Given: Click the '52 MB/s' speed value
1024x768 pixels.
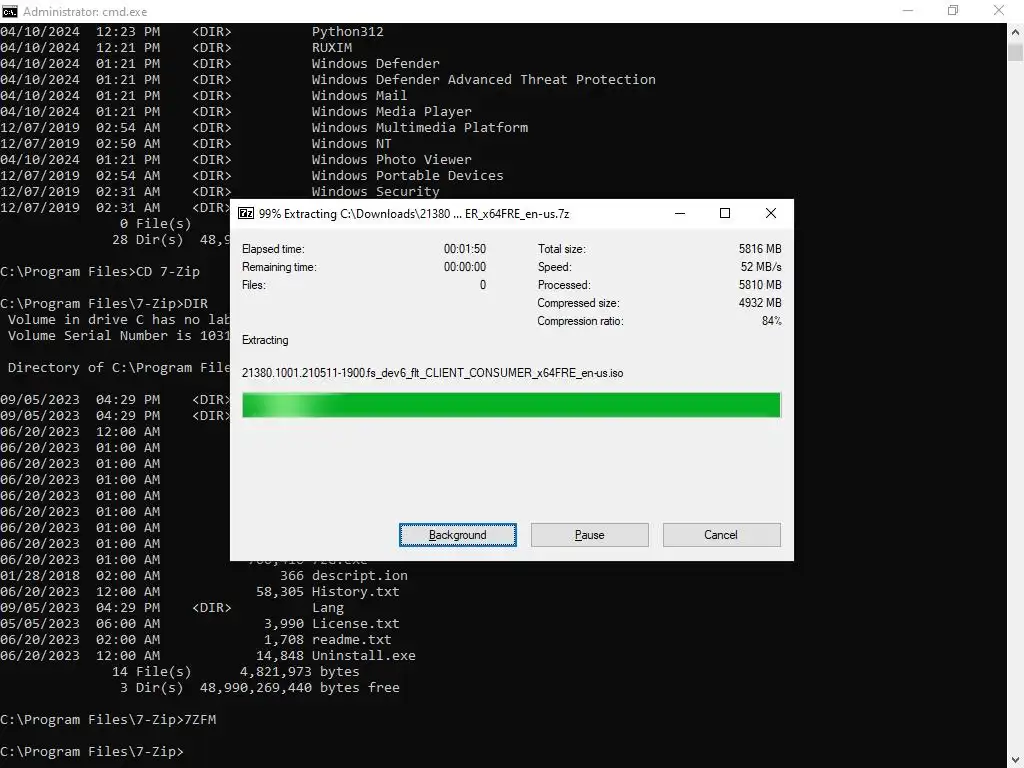Looking at the screenshot, I should click(x=761, y=267).
